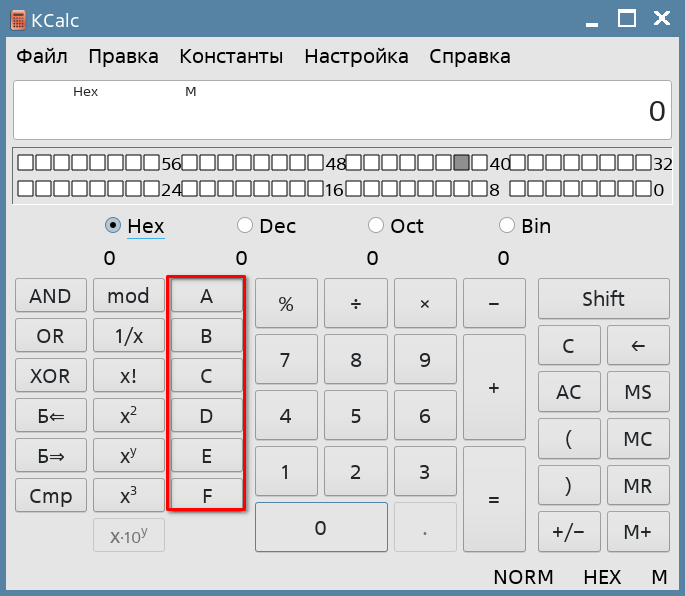685x596 pixels.
Task: Select the Bin radio button
Action: coord(507,226)
